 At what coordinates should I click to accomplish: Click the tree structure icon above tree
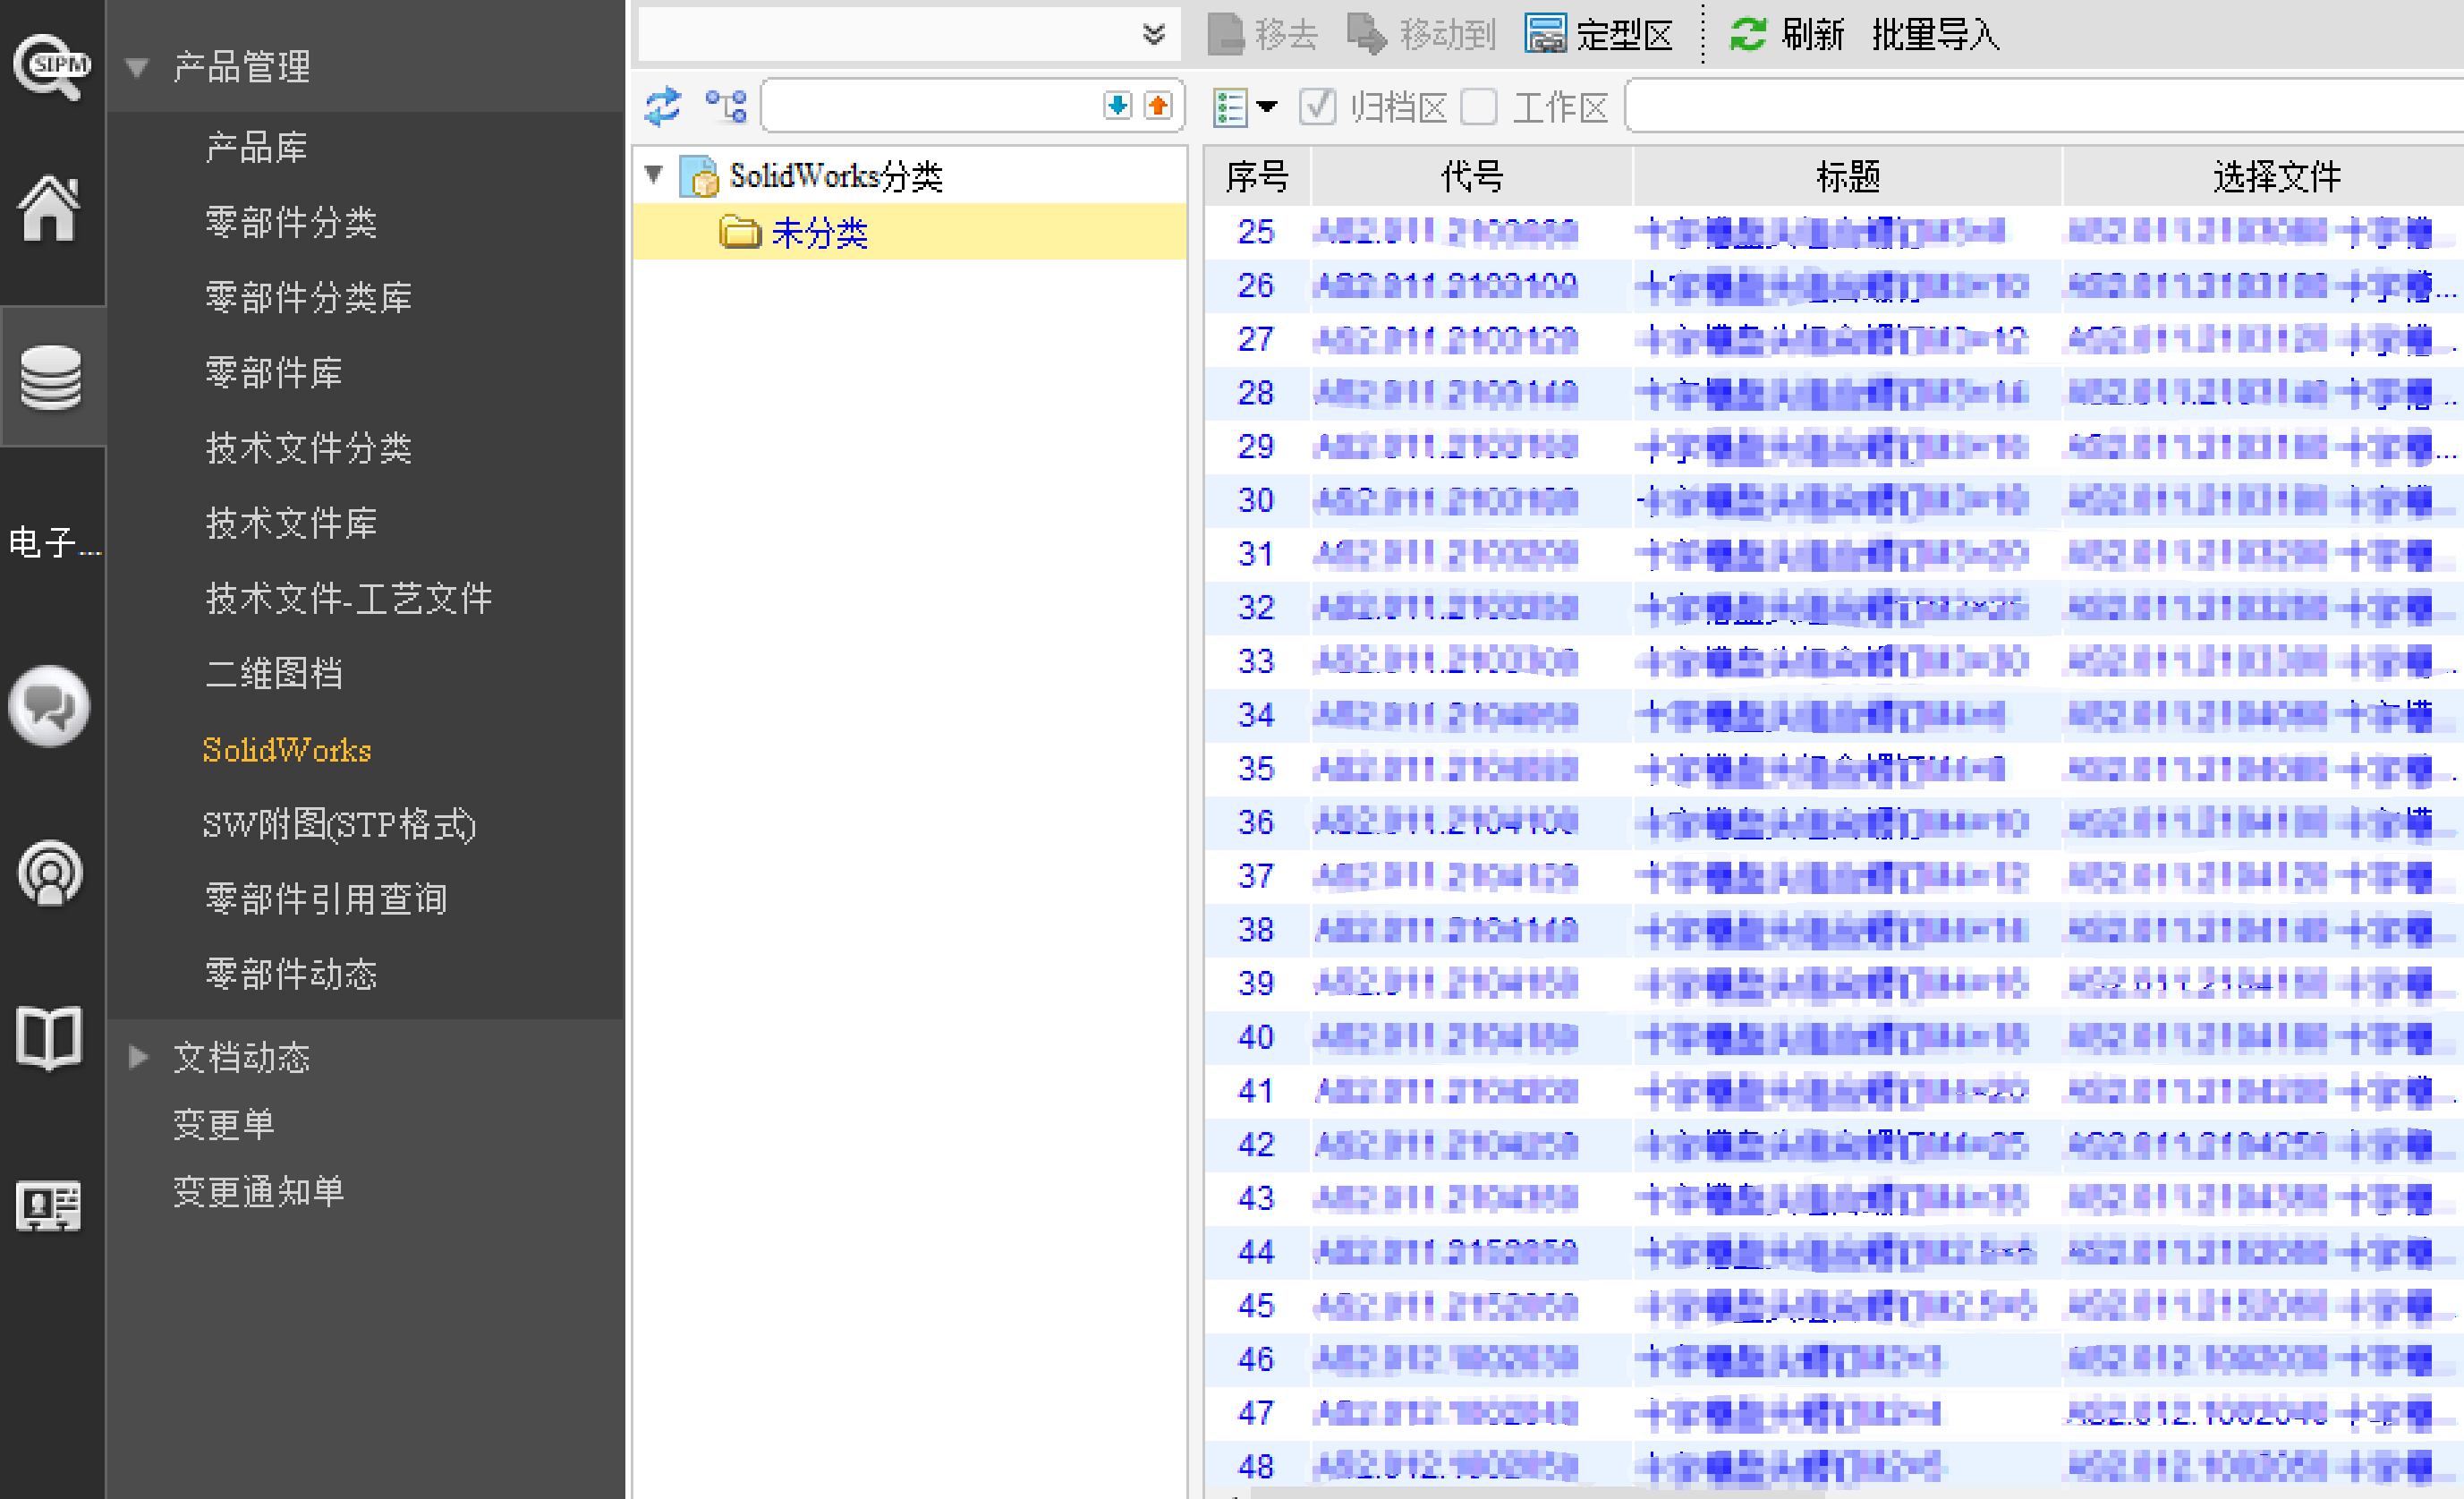[x=726, y=106]
